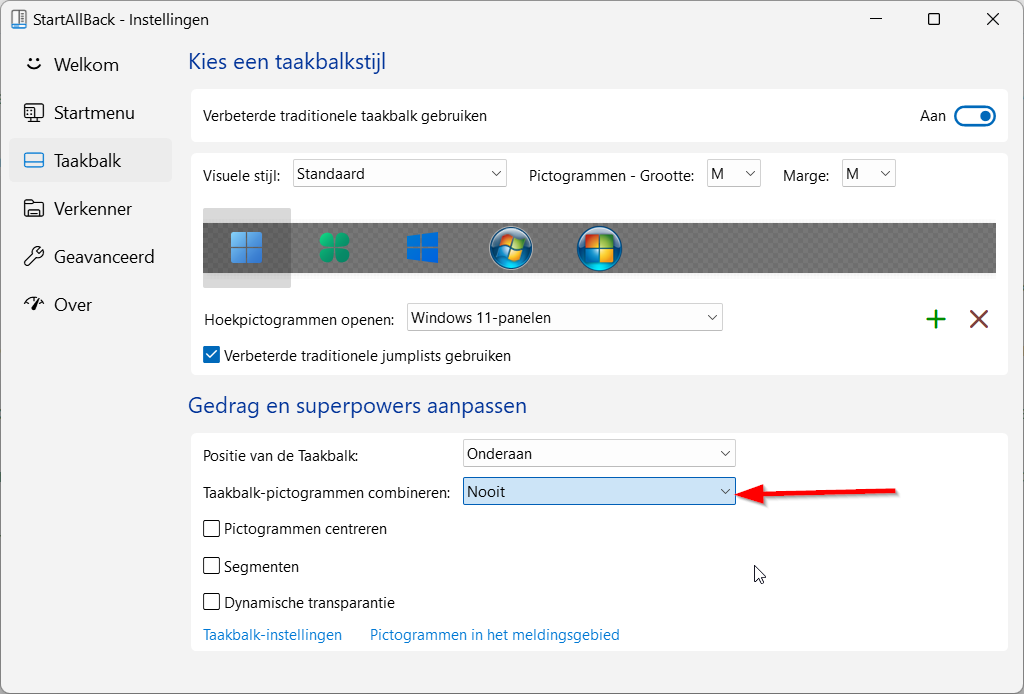Open 'Pictogrammen in het meldingsgebied' link

(494, 635)
